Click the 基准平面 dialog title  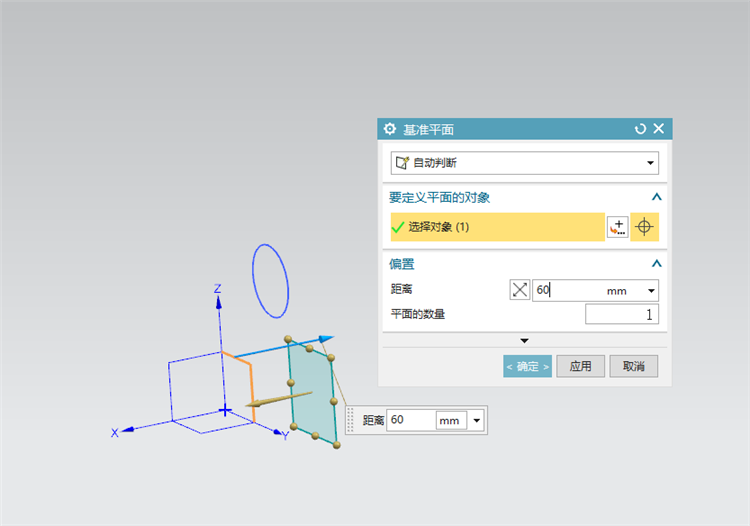coord(428,130)
